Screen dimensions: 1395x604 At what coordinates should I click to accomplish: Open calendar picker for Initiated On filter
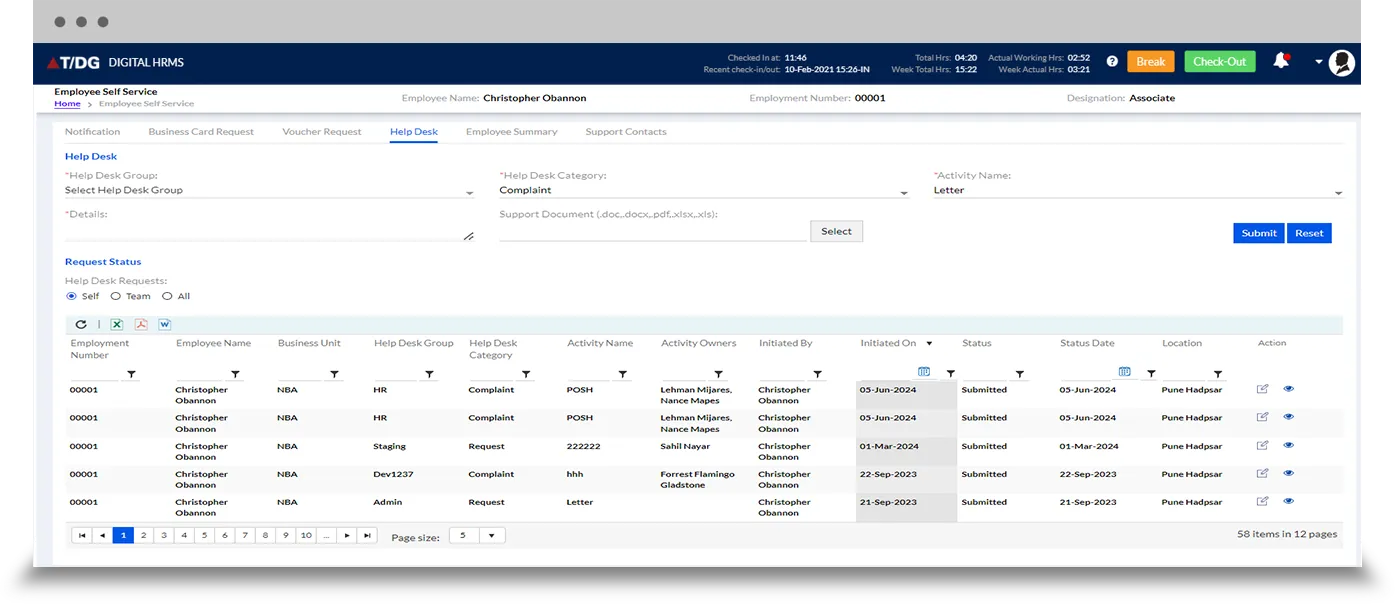click(923, 372)
